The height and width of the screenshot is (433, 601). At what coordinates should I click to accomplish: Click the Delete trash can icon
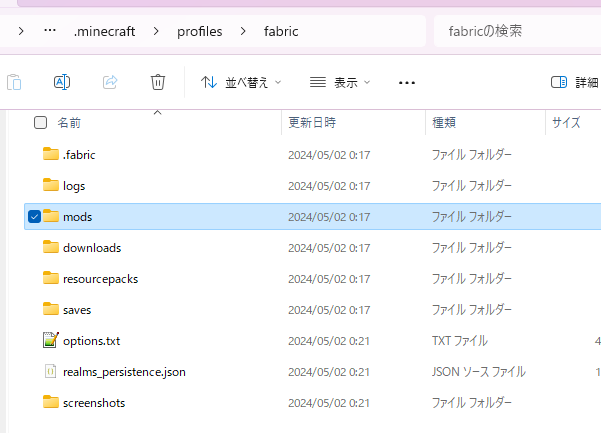[x=158, y=82]
